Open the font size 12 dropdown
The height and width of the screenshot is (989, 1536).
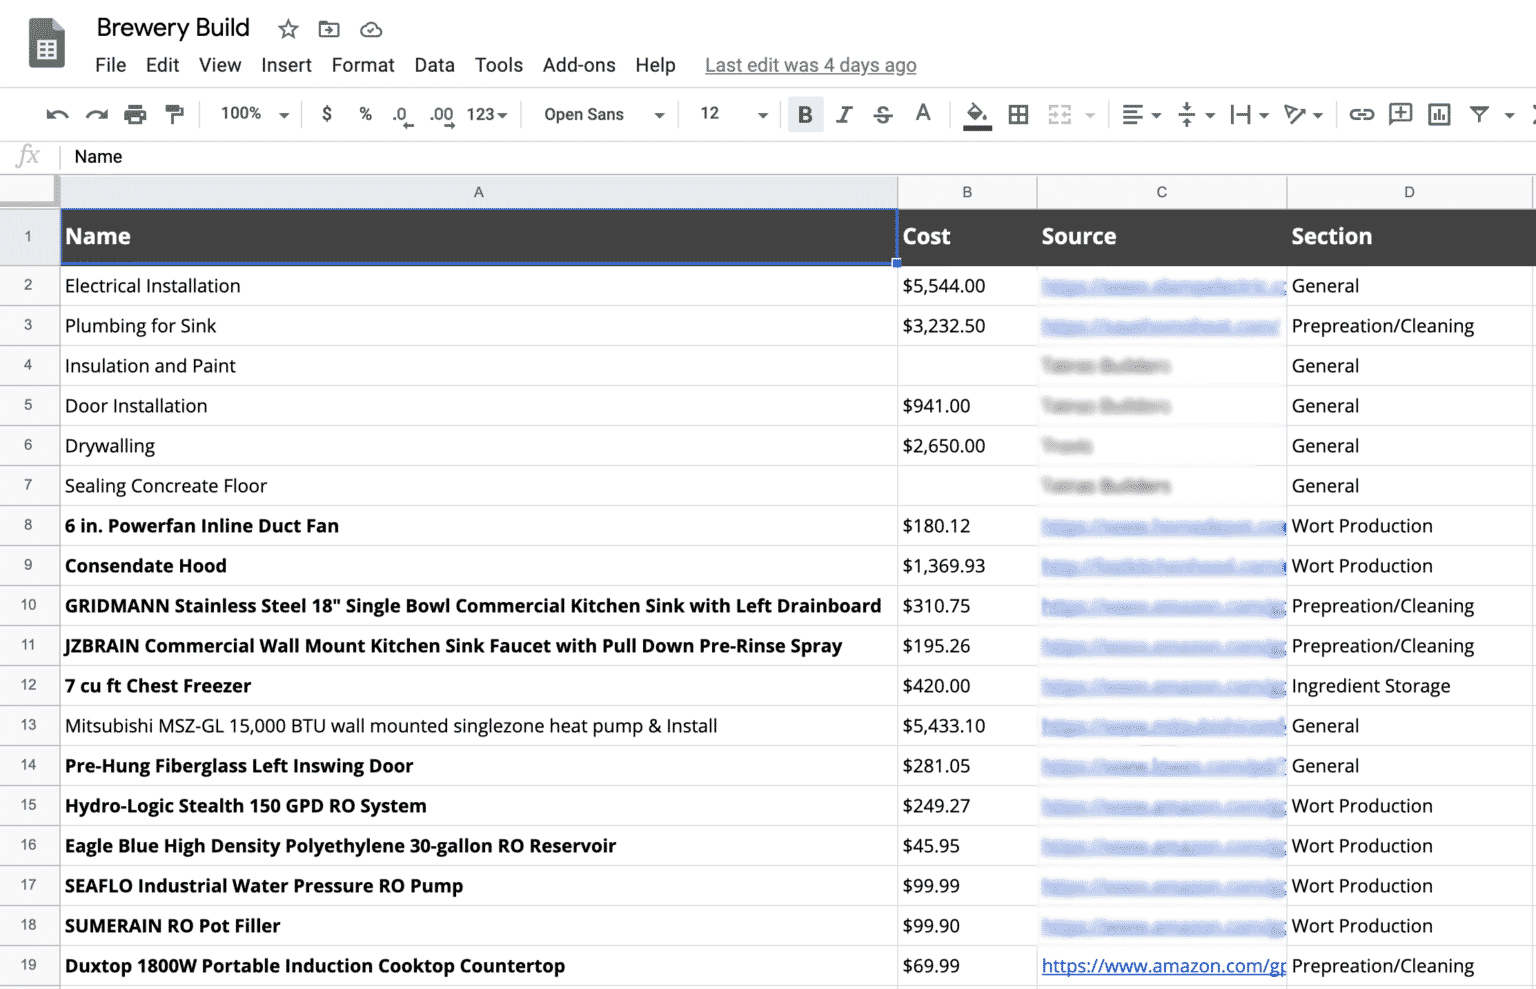733,115
